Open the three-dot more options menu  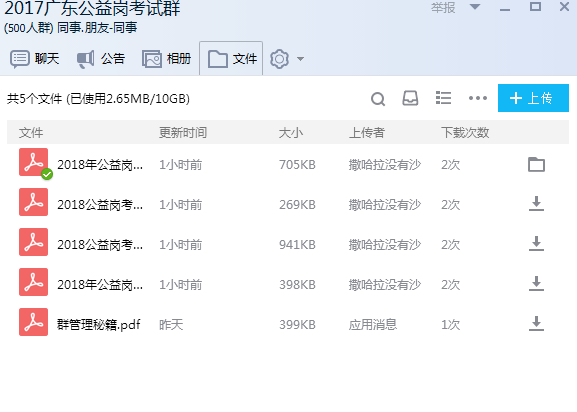coord(478,98)
